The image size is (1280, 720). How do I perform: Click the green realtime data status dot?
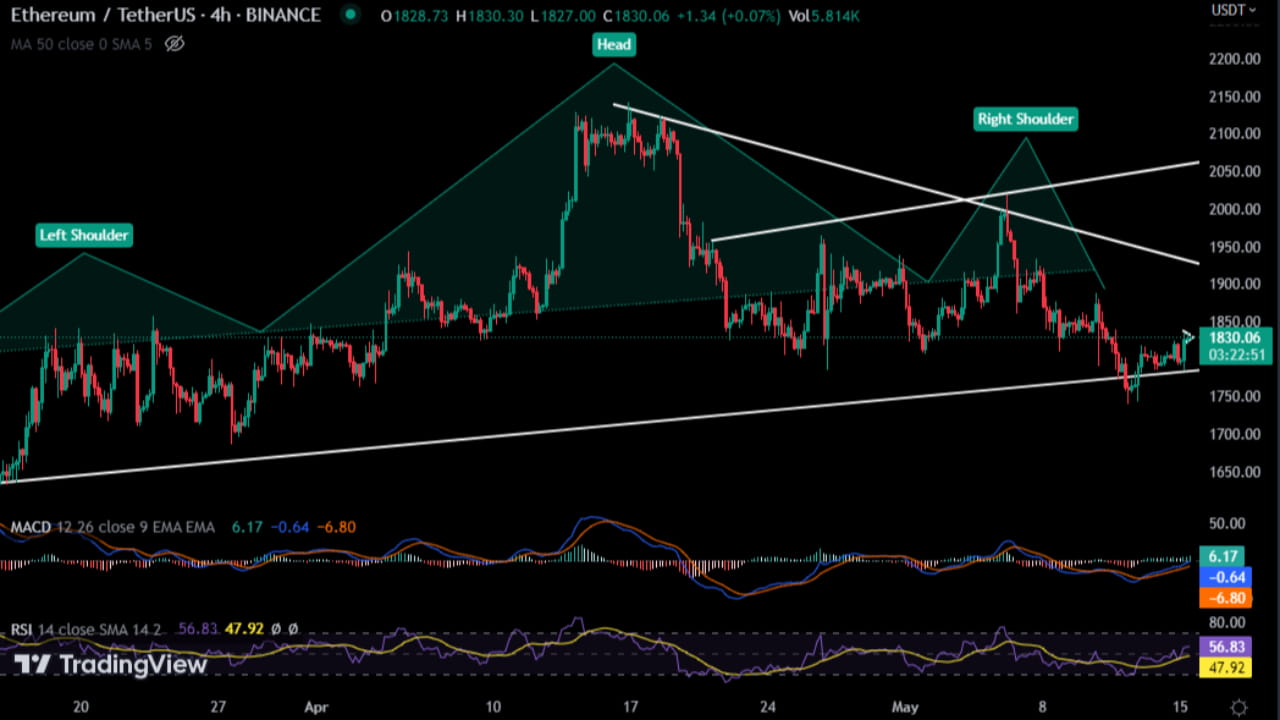(349, 16)
